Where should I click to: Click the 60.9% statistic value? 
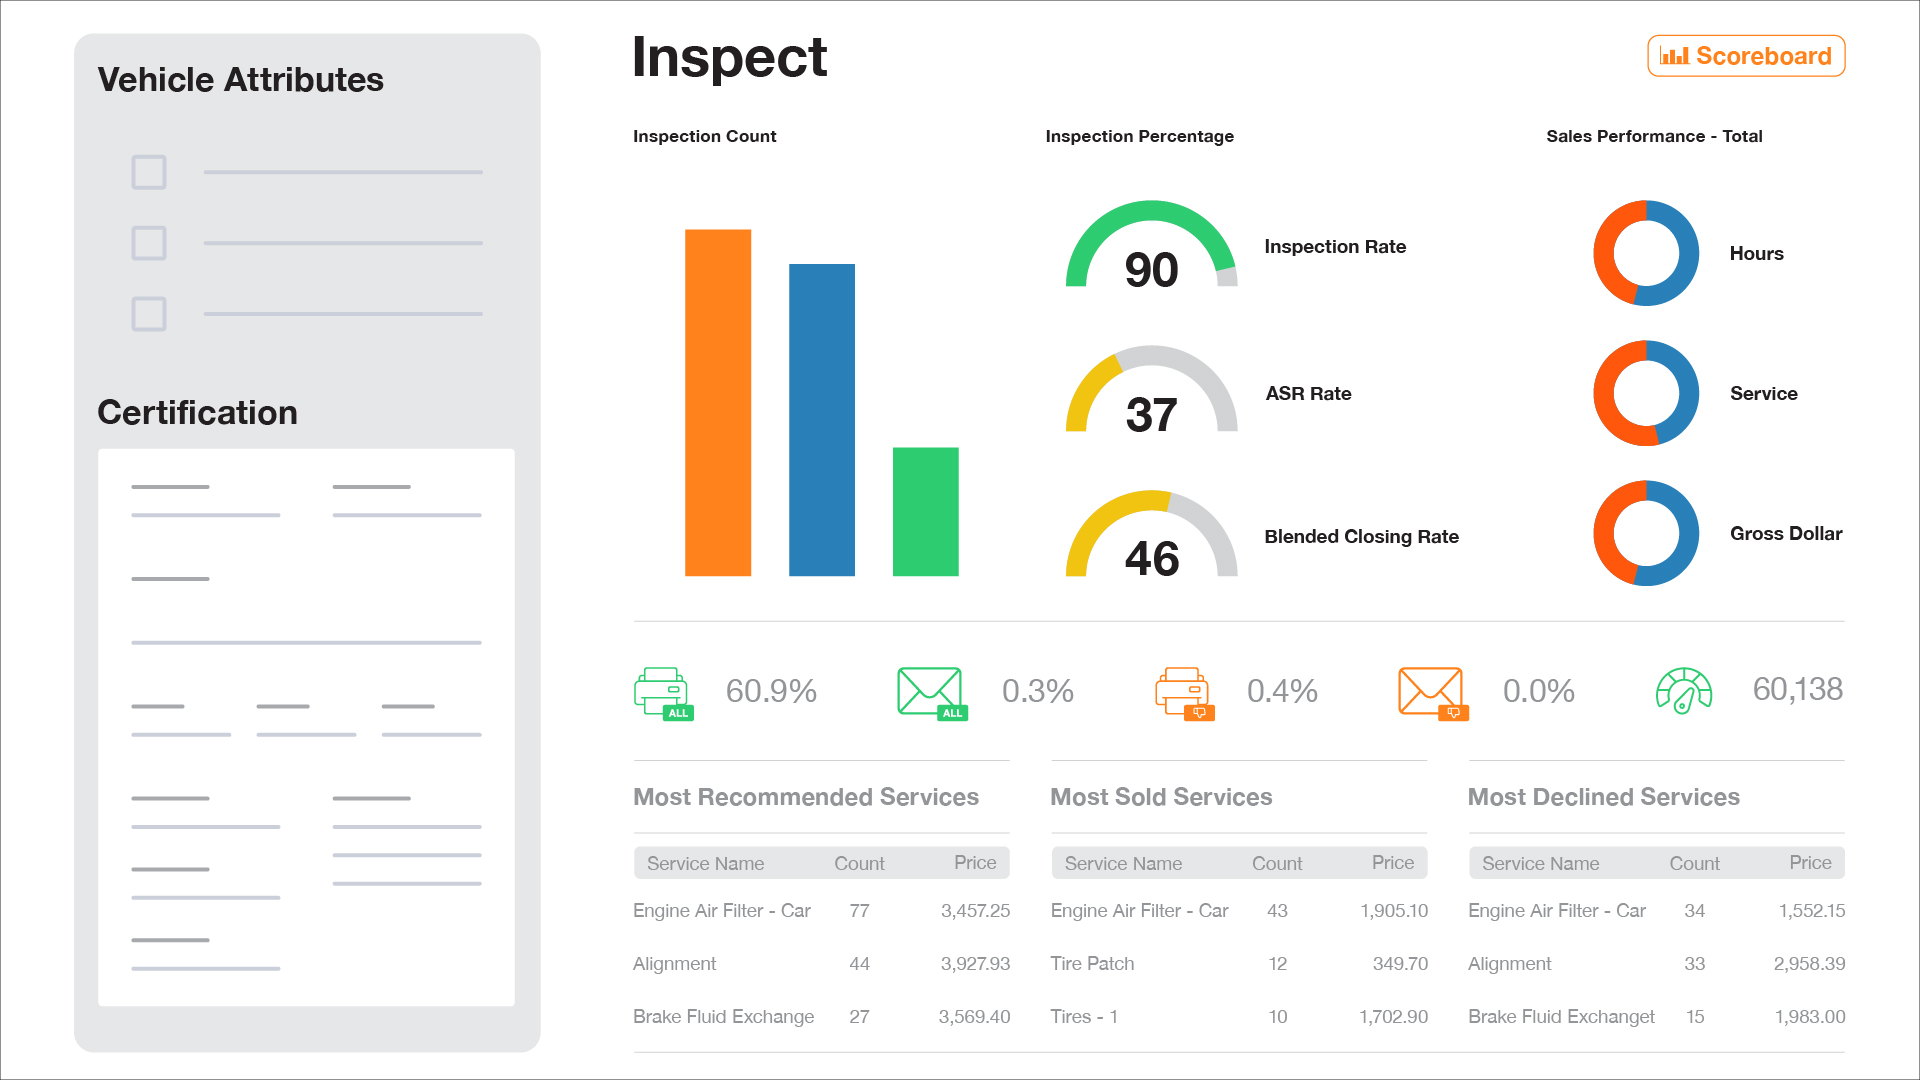770,690
